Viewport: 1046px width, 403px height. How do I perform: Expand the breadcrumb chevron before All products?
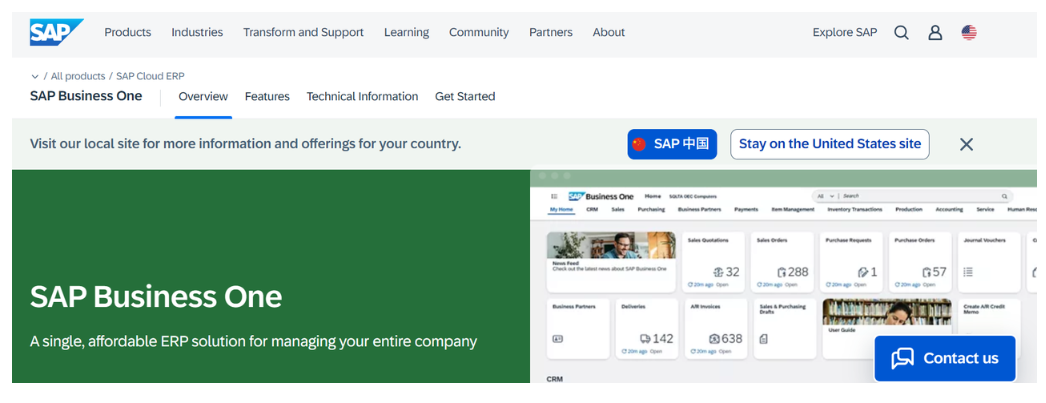click(x=35, y=76)
